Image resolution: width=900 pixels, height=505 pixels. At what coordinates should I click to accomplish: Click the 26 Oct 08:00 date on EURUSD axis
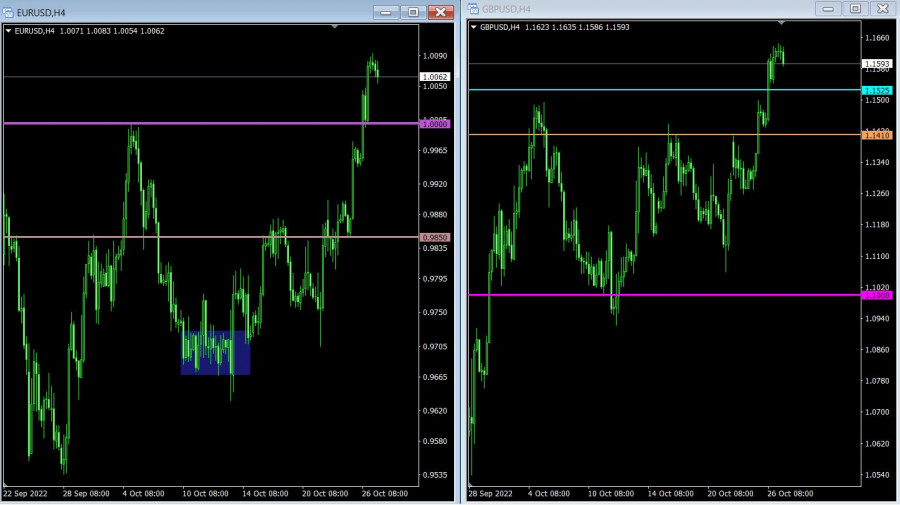(x=384, y=493)
